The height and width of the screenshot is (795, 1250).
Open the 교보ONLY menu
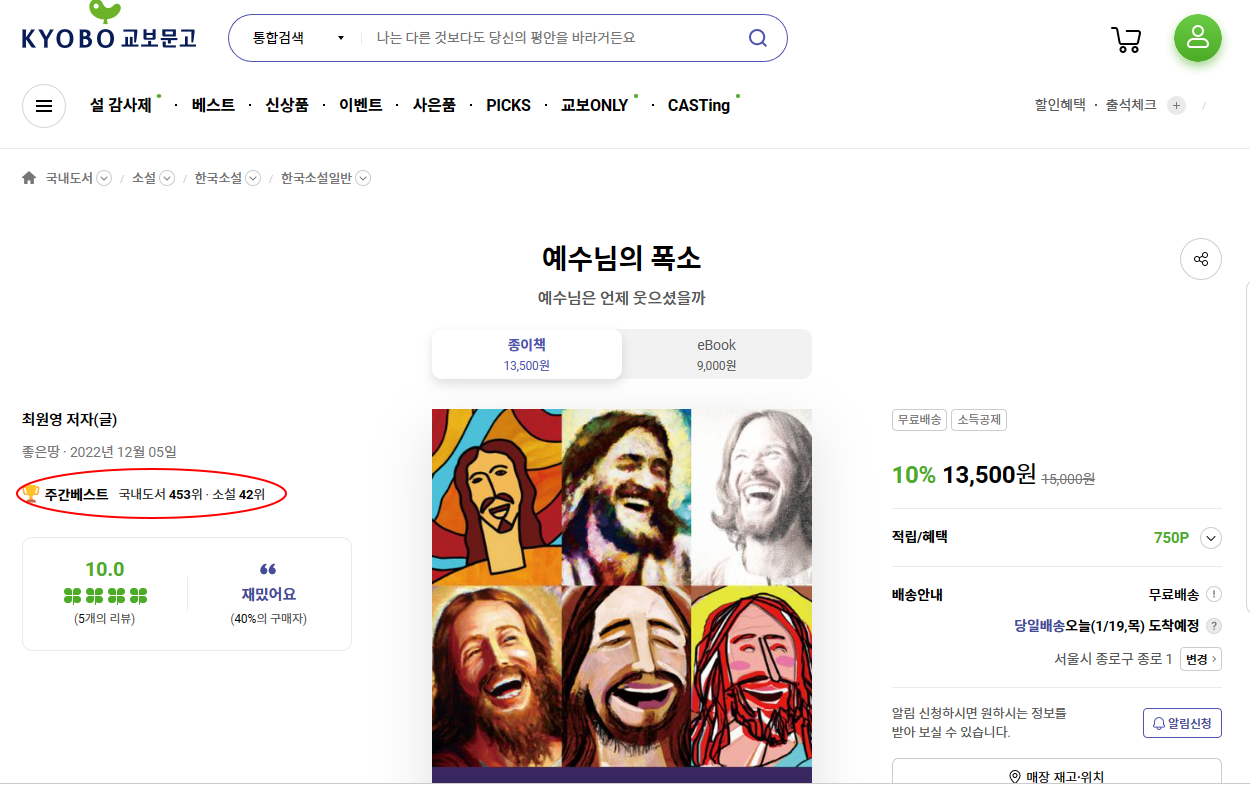(x=595, y=105)
